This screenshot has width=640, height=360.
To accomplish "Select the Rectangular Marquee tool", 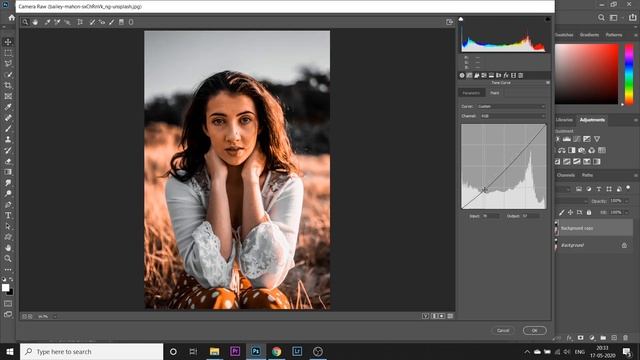I will pyautogui.click(x=8, y=53).
